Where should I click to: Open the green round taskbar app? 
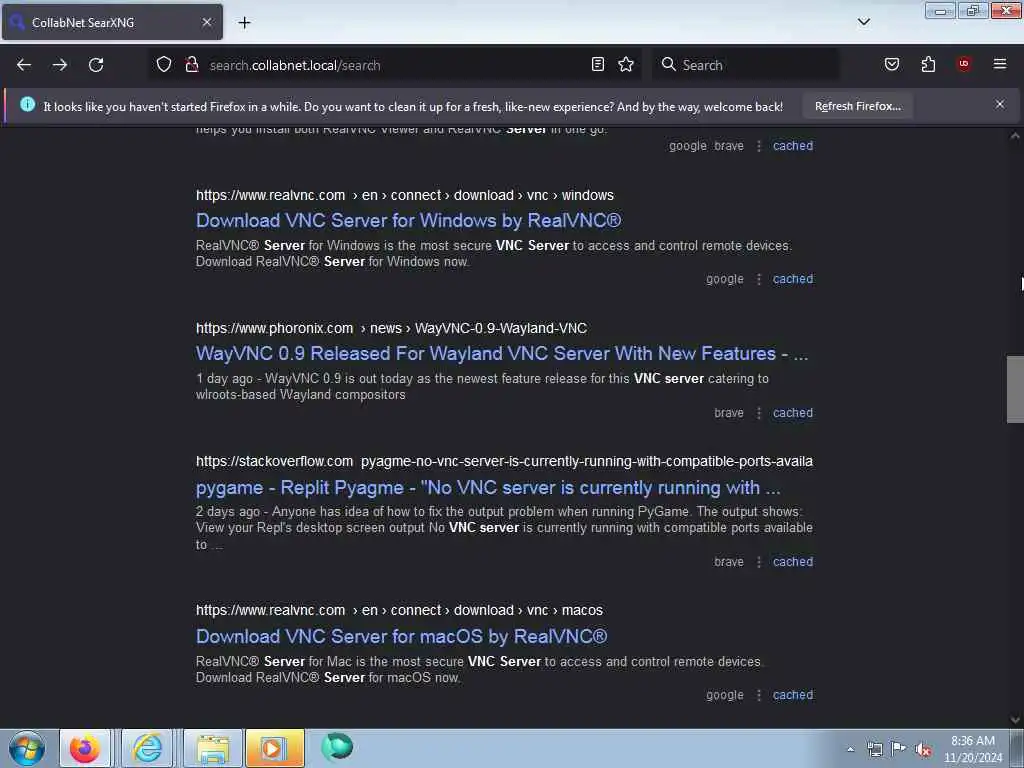pos(337,747)
